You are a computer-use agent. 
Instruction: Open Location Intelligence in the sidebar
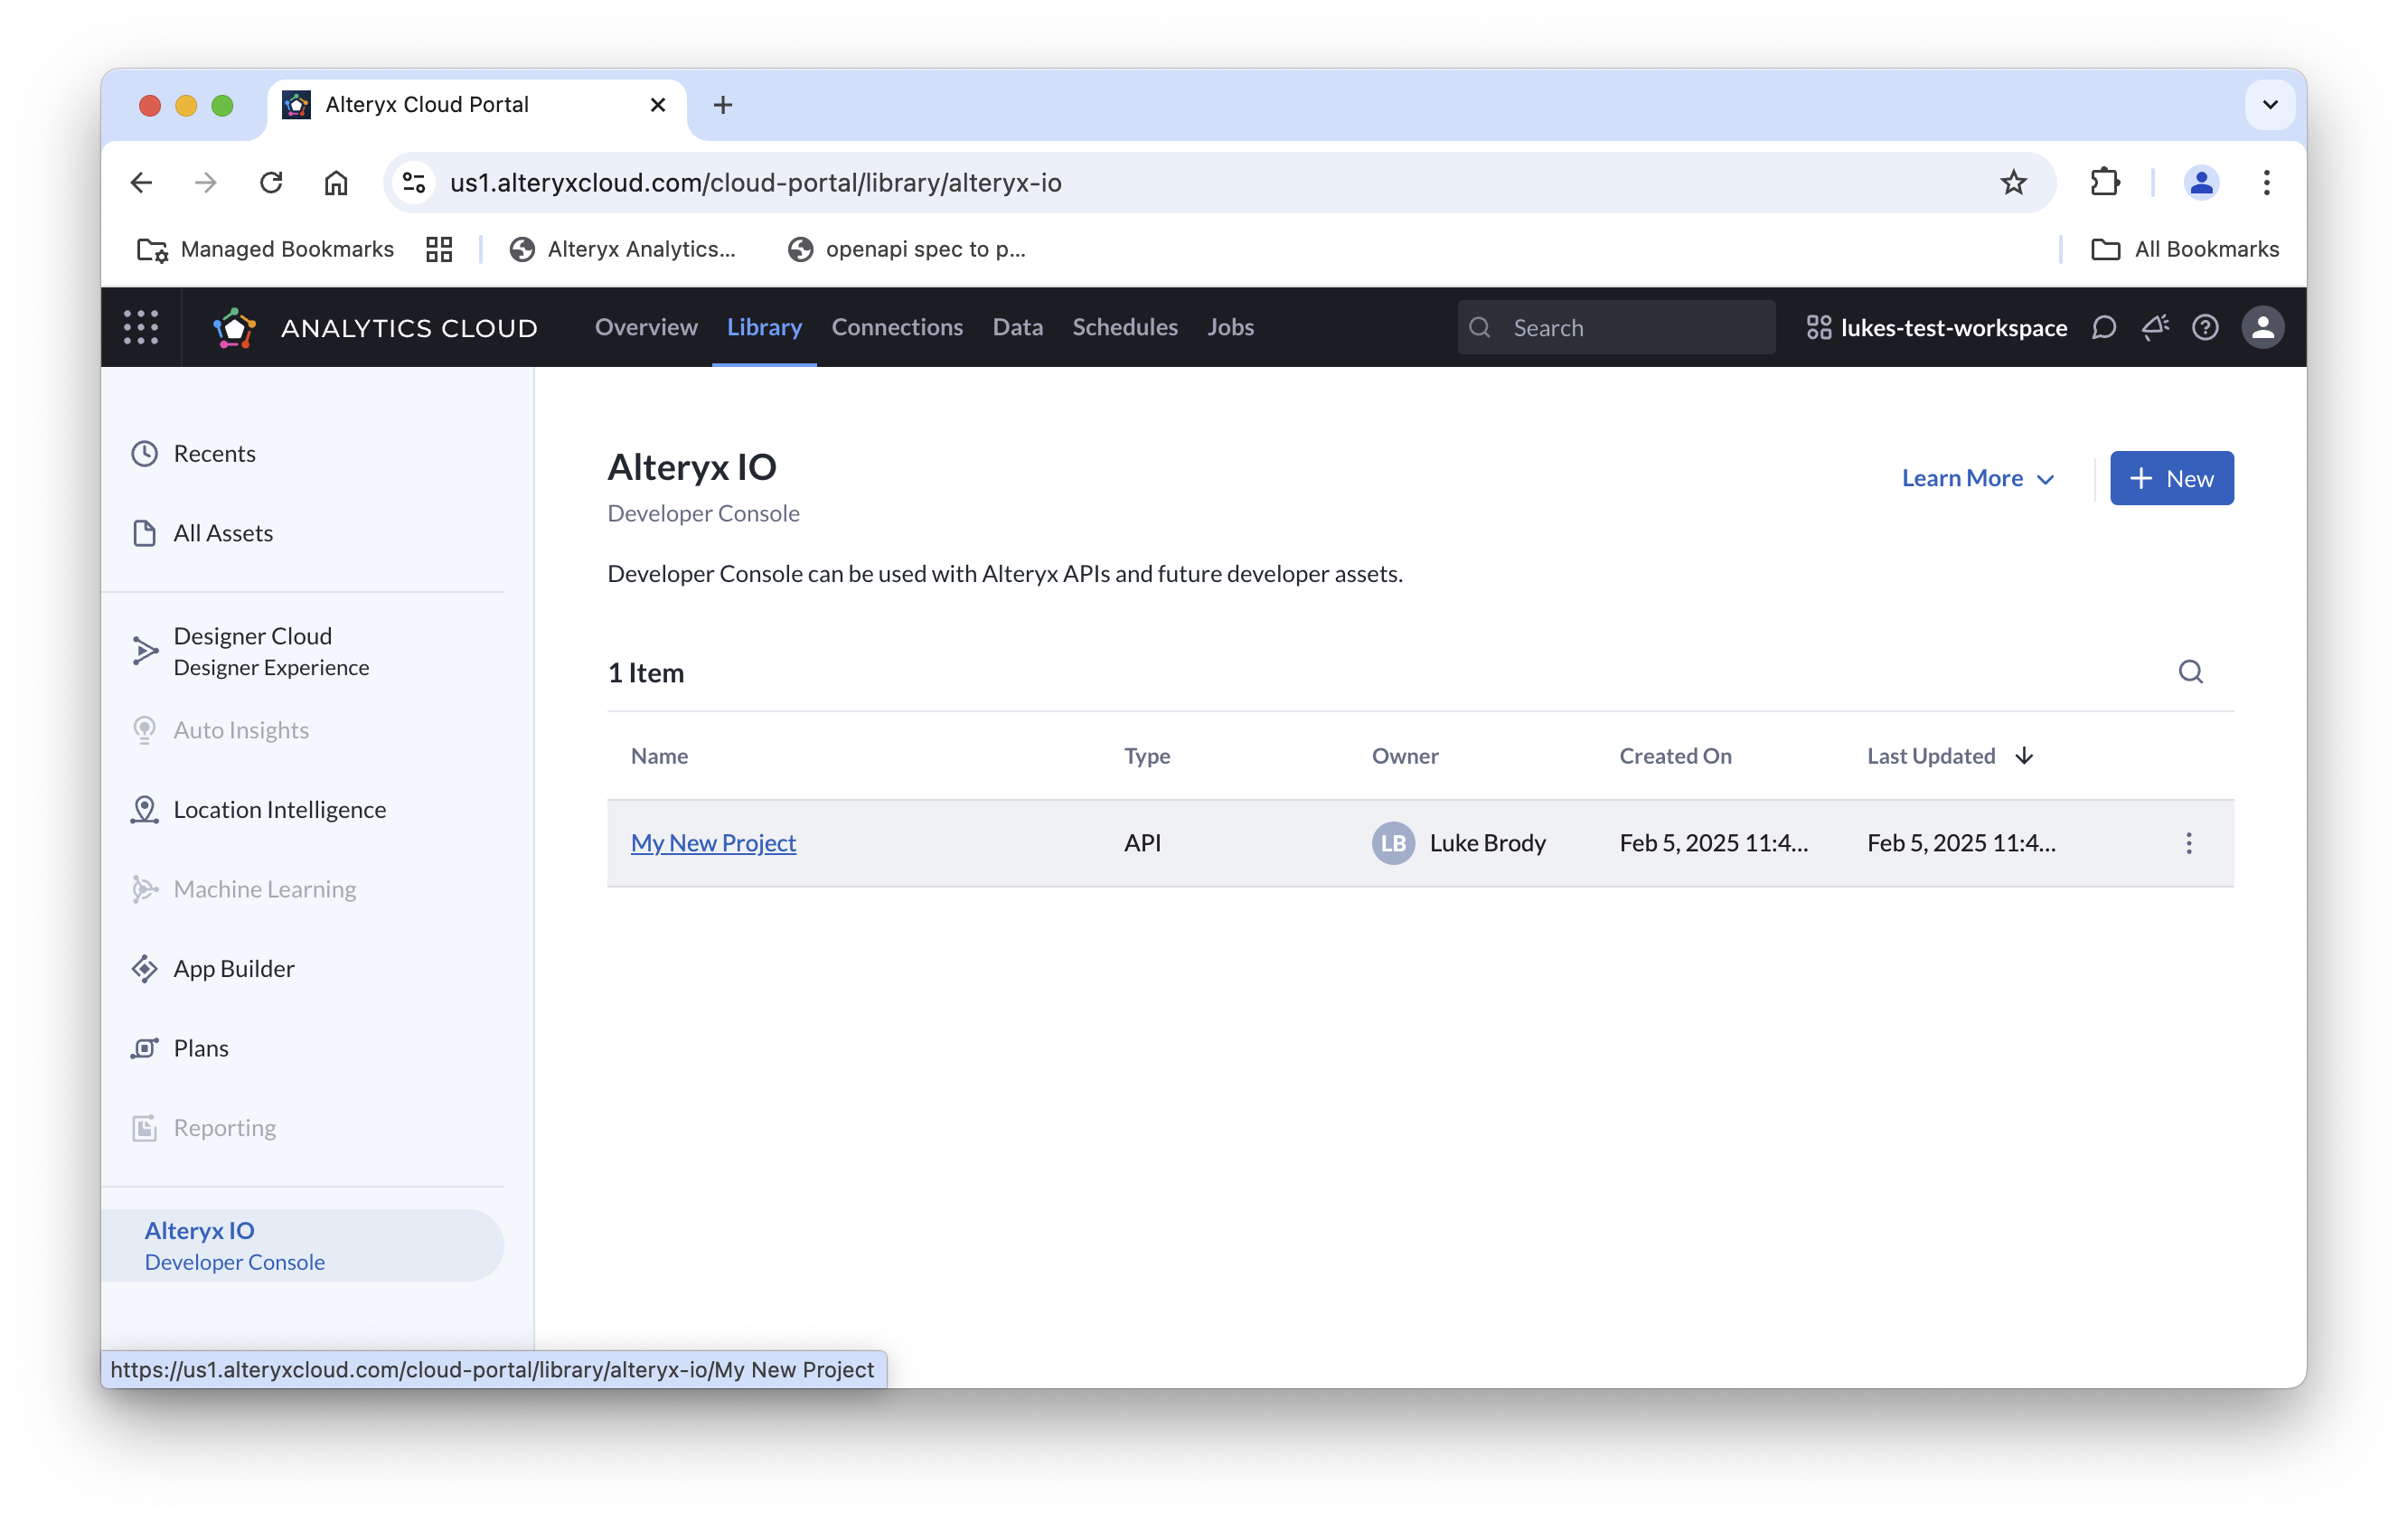[279, 809]
